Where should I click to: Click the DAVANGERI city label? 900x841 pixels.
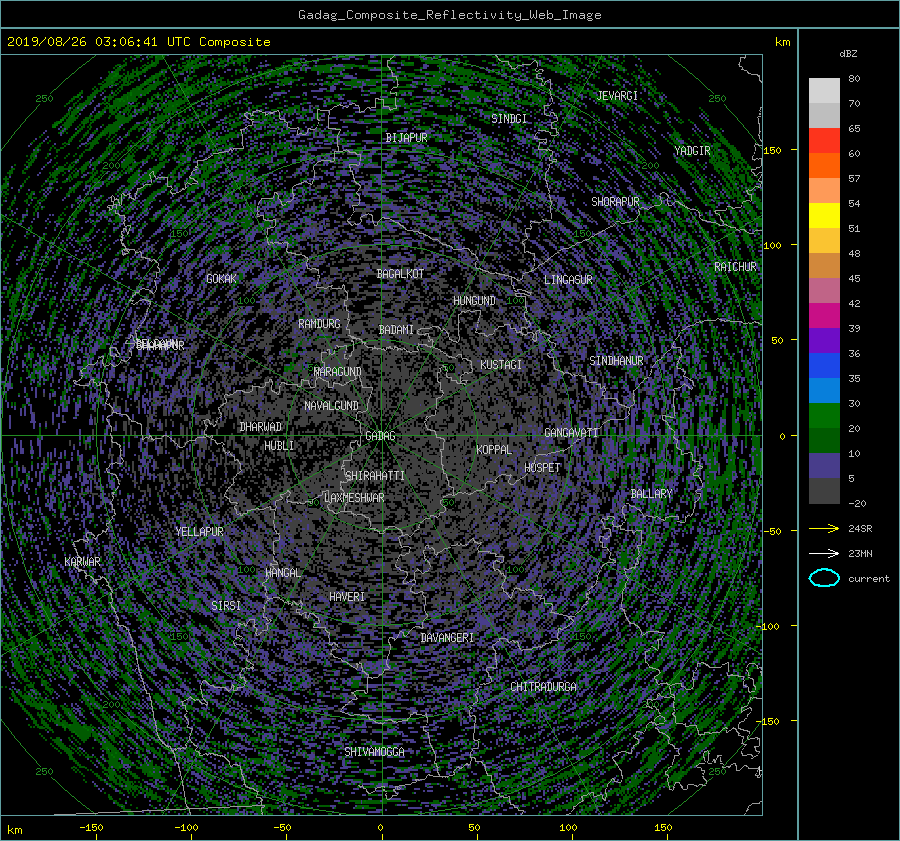(x=447, y=638)
